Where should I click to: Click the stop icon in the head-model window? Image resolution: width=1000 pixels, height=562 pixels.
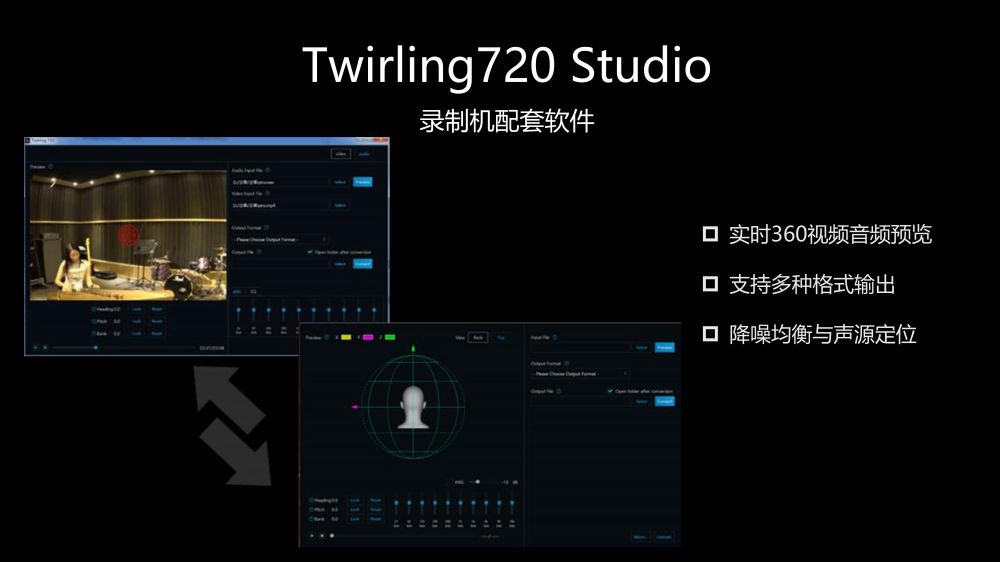[x=321, y=536]
